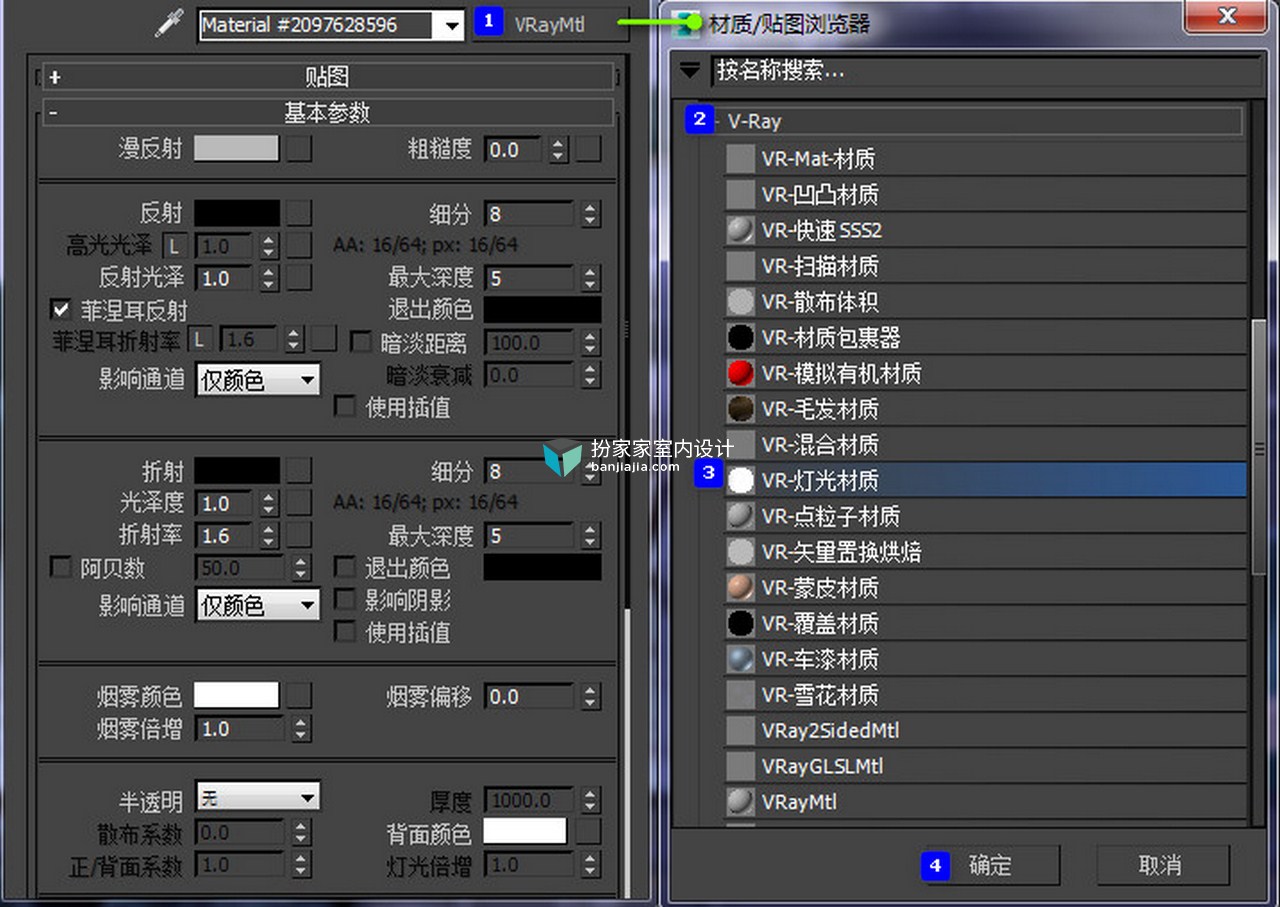Enable reflection 使用插值 checkbox

click(345, 407)
